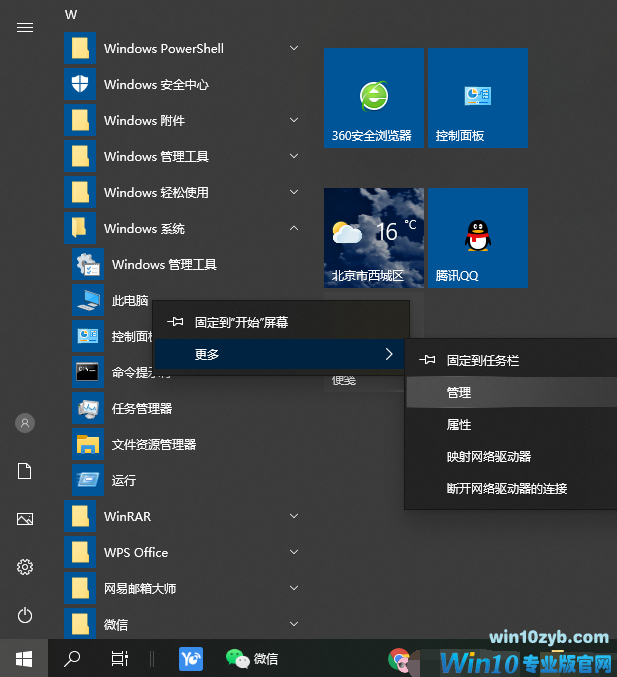Select 固定到任务栏 in submenu
The image size is (617, 677).
coord(512,360)
